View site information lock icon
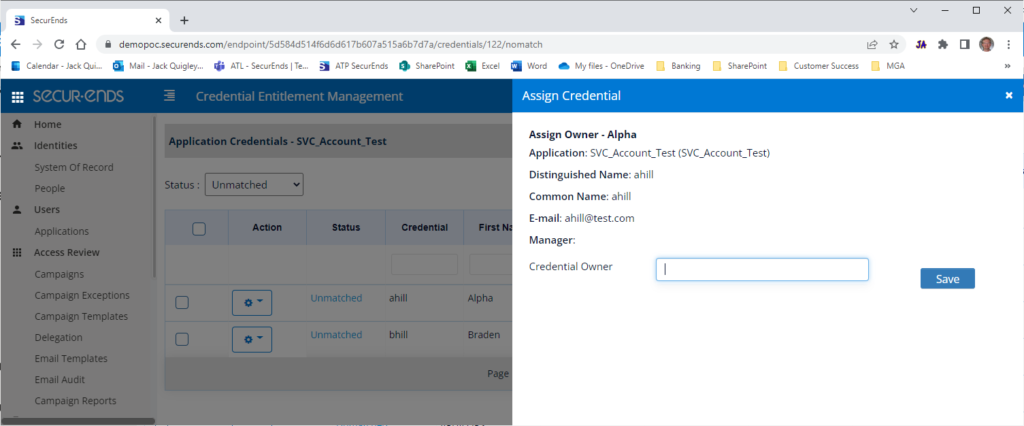 point(108,44)
